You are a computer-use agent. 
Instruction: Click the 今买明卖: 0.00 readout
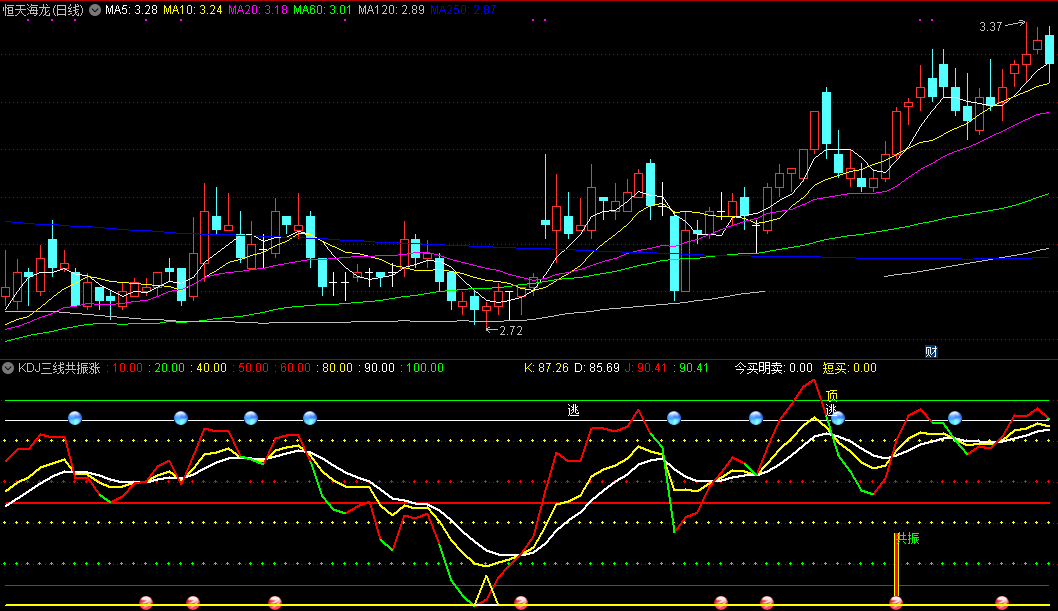pos(773,368)
